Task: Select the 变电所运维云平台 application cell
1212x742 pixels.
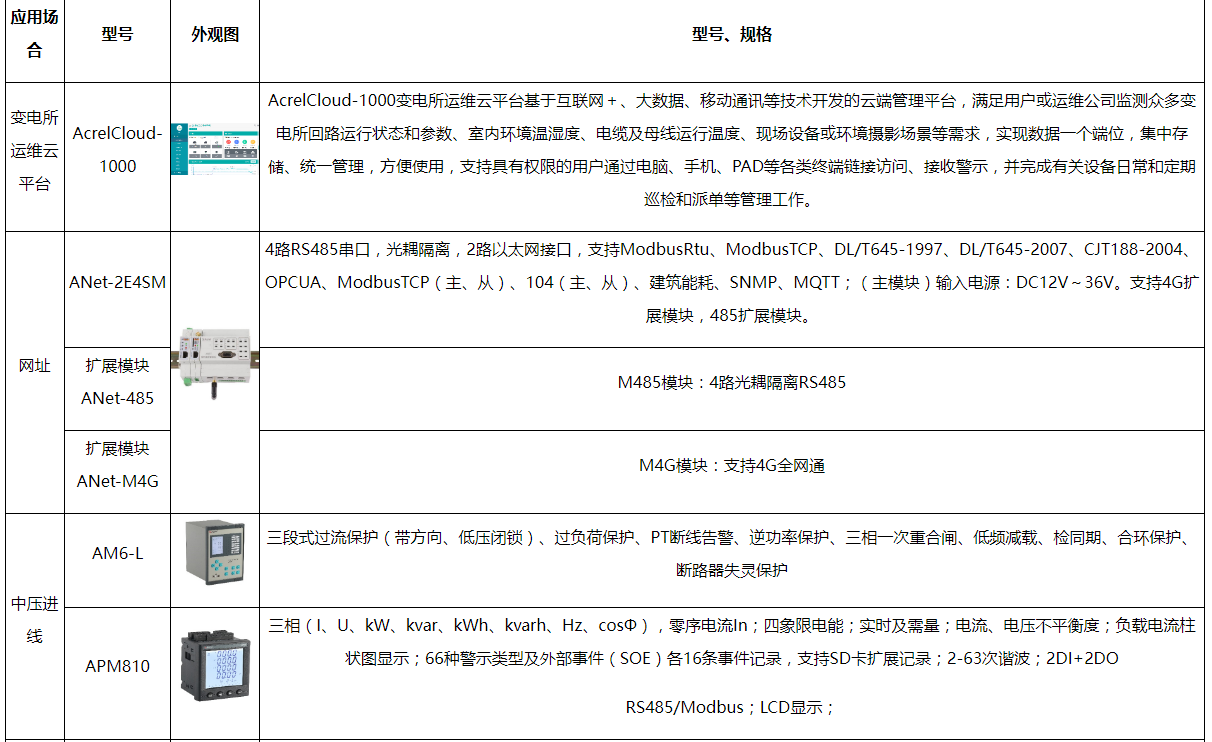Action: (x=34, y=150)
